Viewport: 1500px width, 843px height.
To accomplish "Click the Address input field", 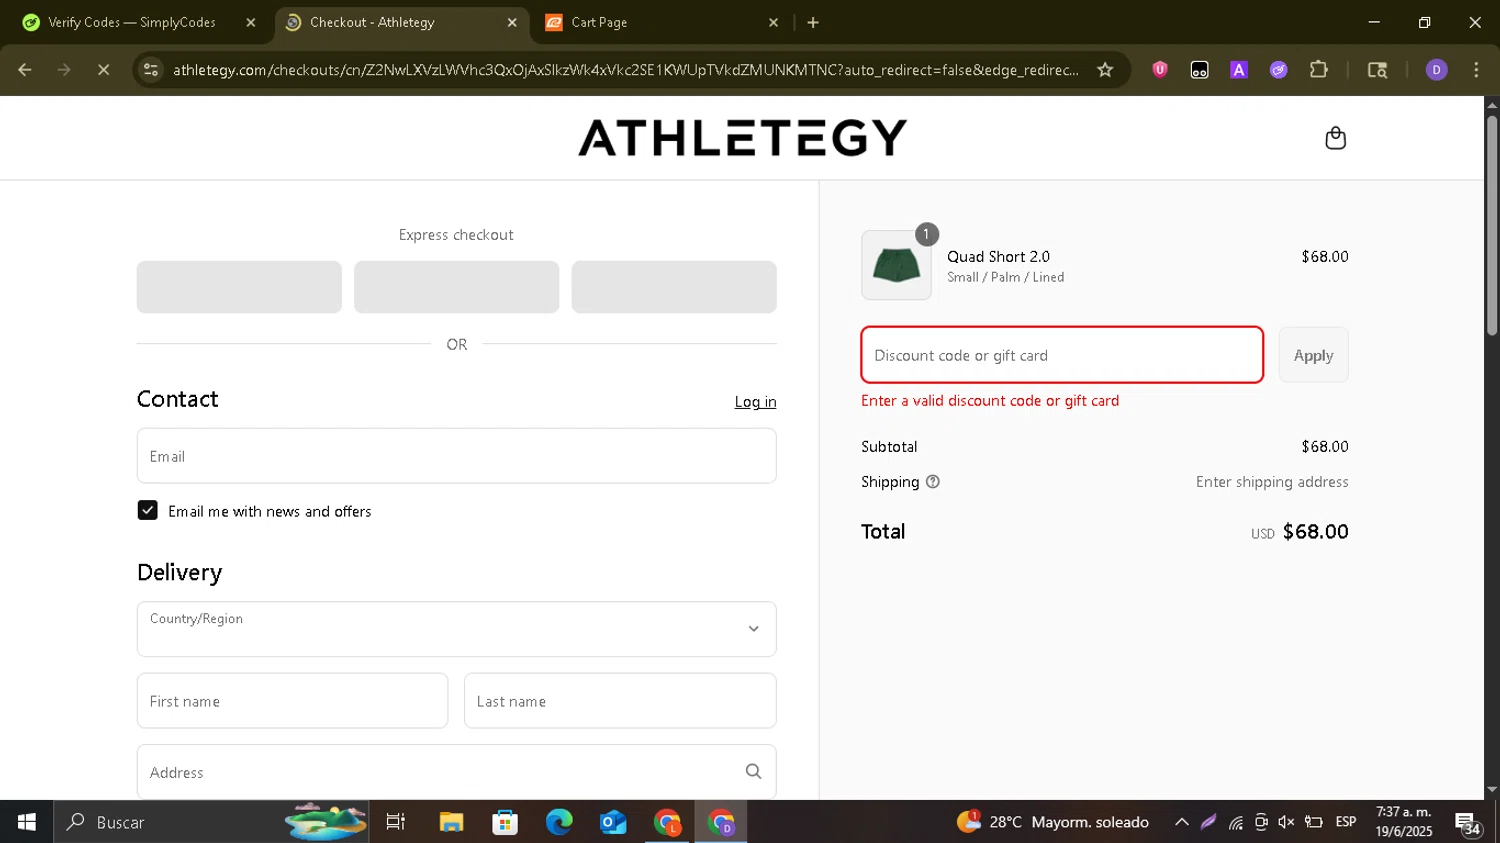I will (x=456, y=772).
